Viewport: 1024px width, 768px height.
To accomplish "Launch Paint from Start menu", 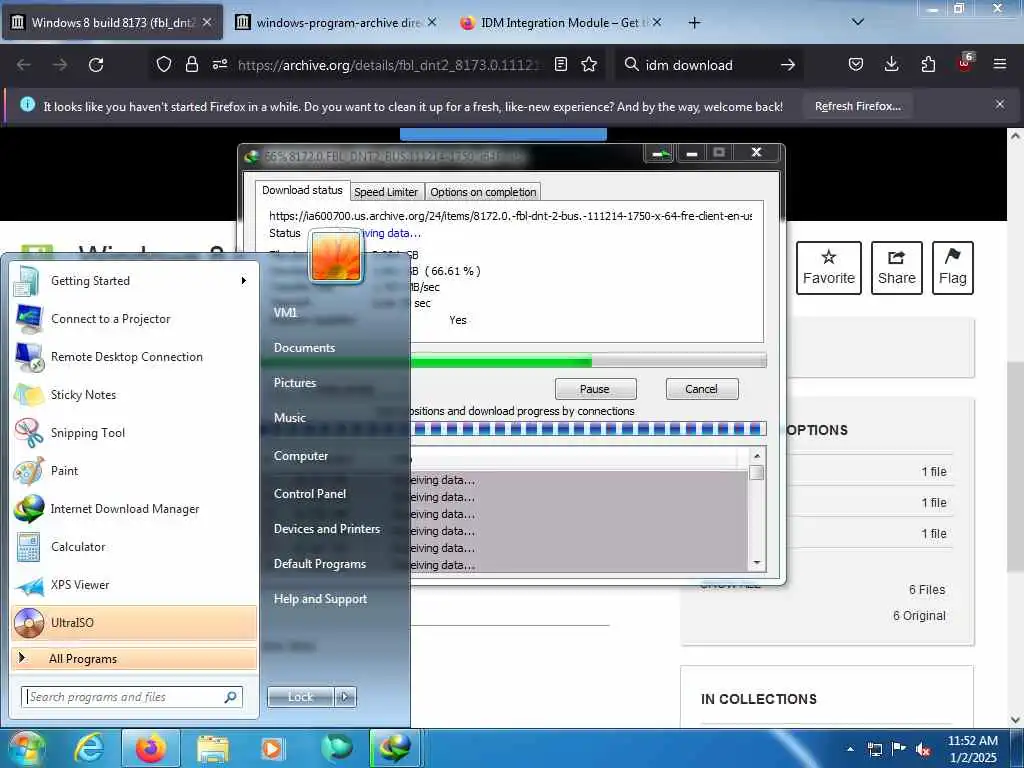I will tap(133, 471).
